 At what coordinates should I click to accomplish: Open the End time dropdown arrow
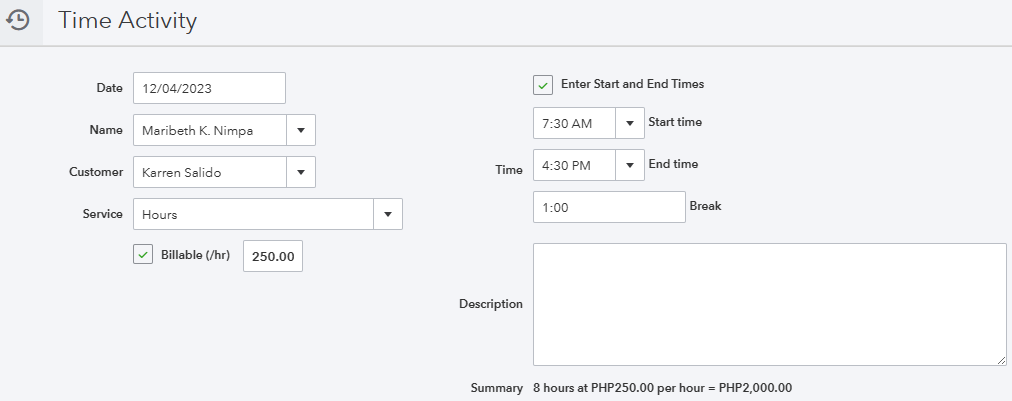630,165
